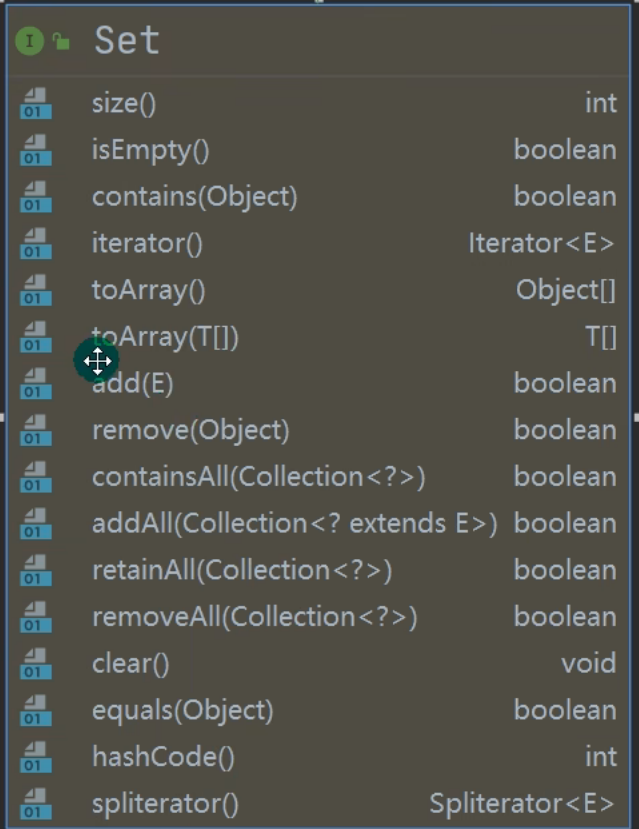
Task: Select addAll(Collection<? extends E>) method
Action: click(x=294, y=524)
